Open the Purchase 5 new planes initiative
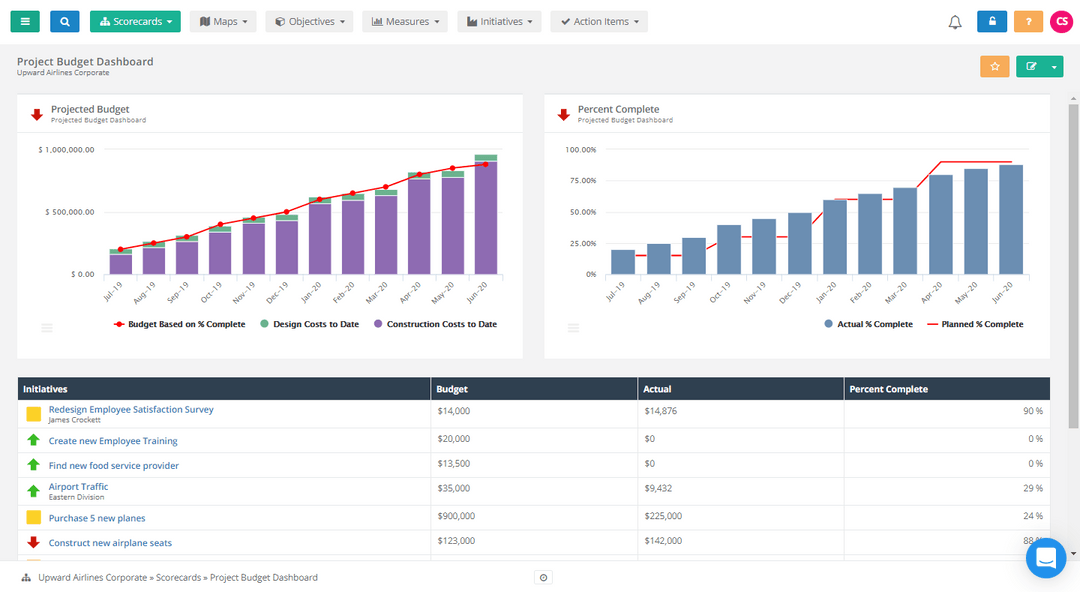Viewport: 1080px width, 592px height. (96, 517)
